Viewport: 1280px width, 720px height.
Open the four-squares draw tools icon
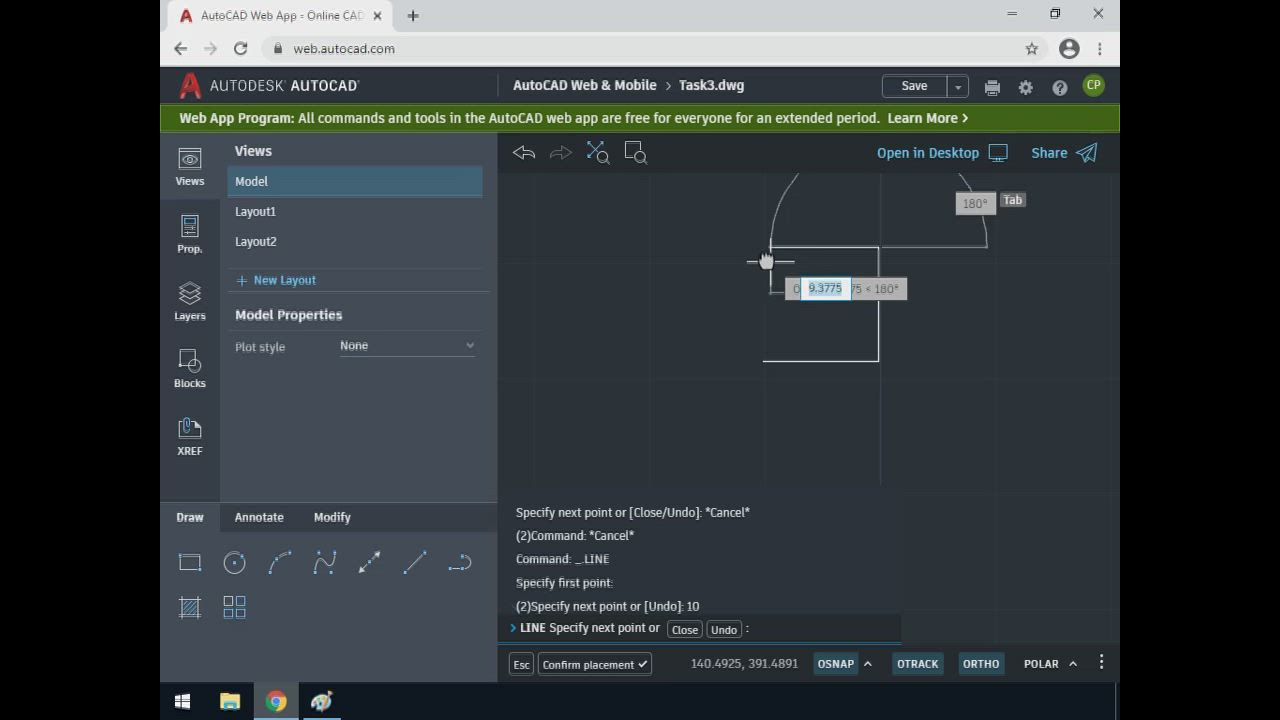pyautogui.click(x=234, y=607)
